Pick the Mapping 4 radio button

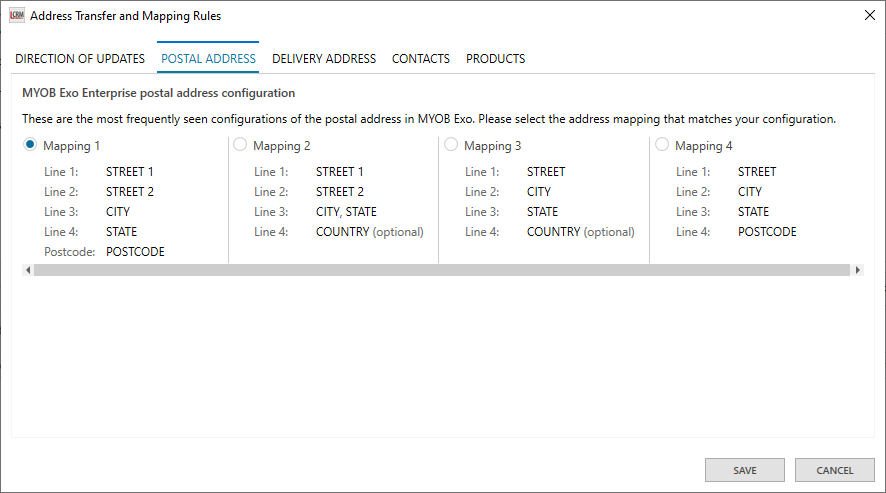tap(662, 145)
